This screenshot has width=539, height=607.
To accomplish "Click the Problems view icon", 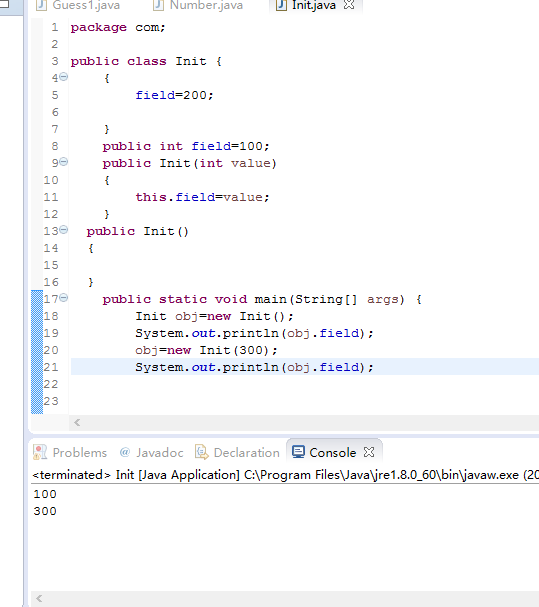I will click(x=40, y=452).
